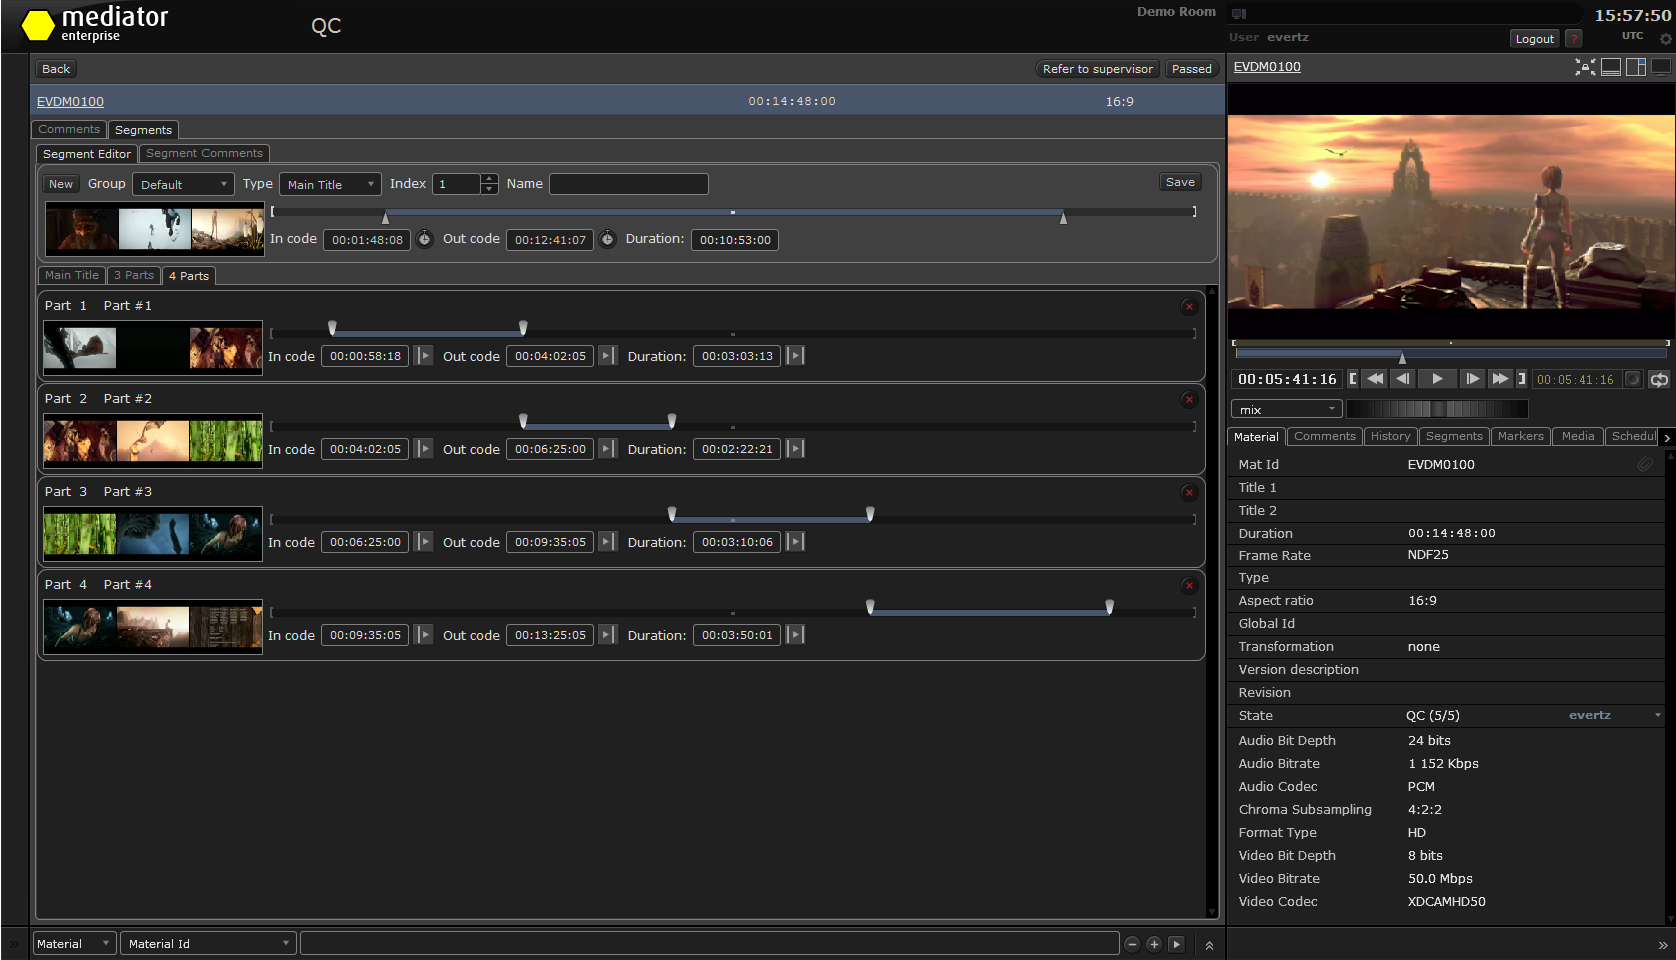Save the segment in the editor
The image size is (1676, 960).
(1180, 182)
